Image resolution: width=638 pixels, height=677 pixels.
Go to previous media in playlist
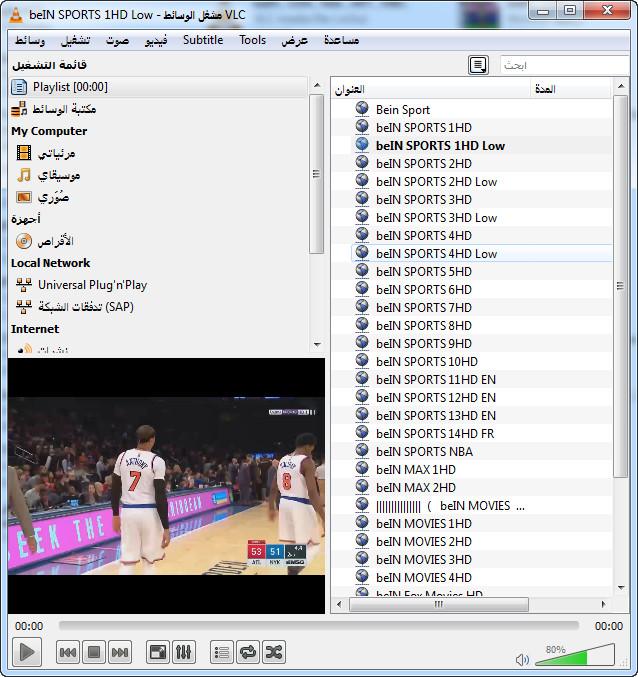pos(68,652)
